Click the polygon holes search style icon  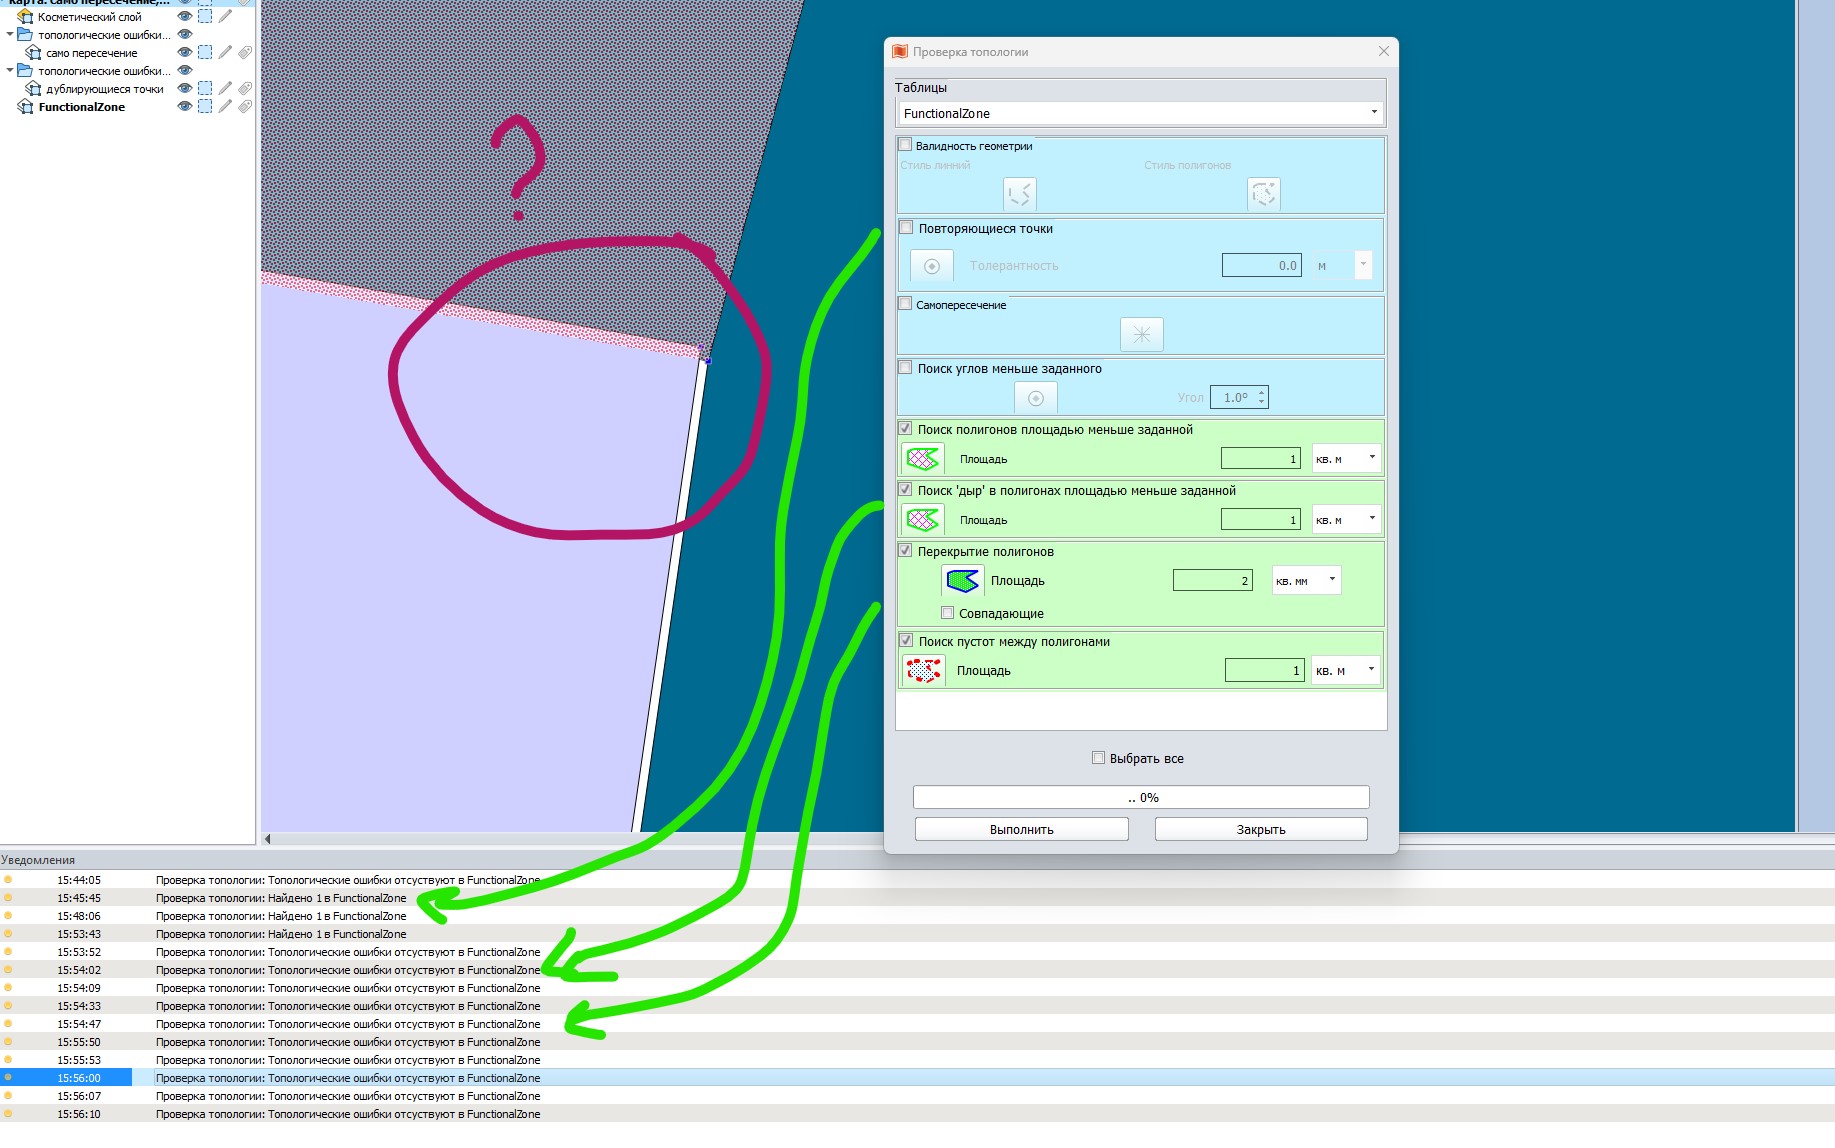click(922, 520)
